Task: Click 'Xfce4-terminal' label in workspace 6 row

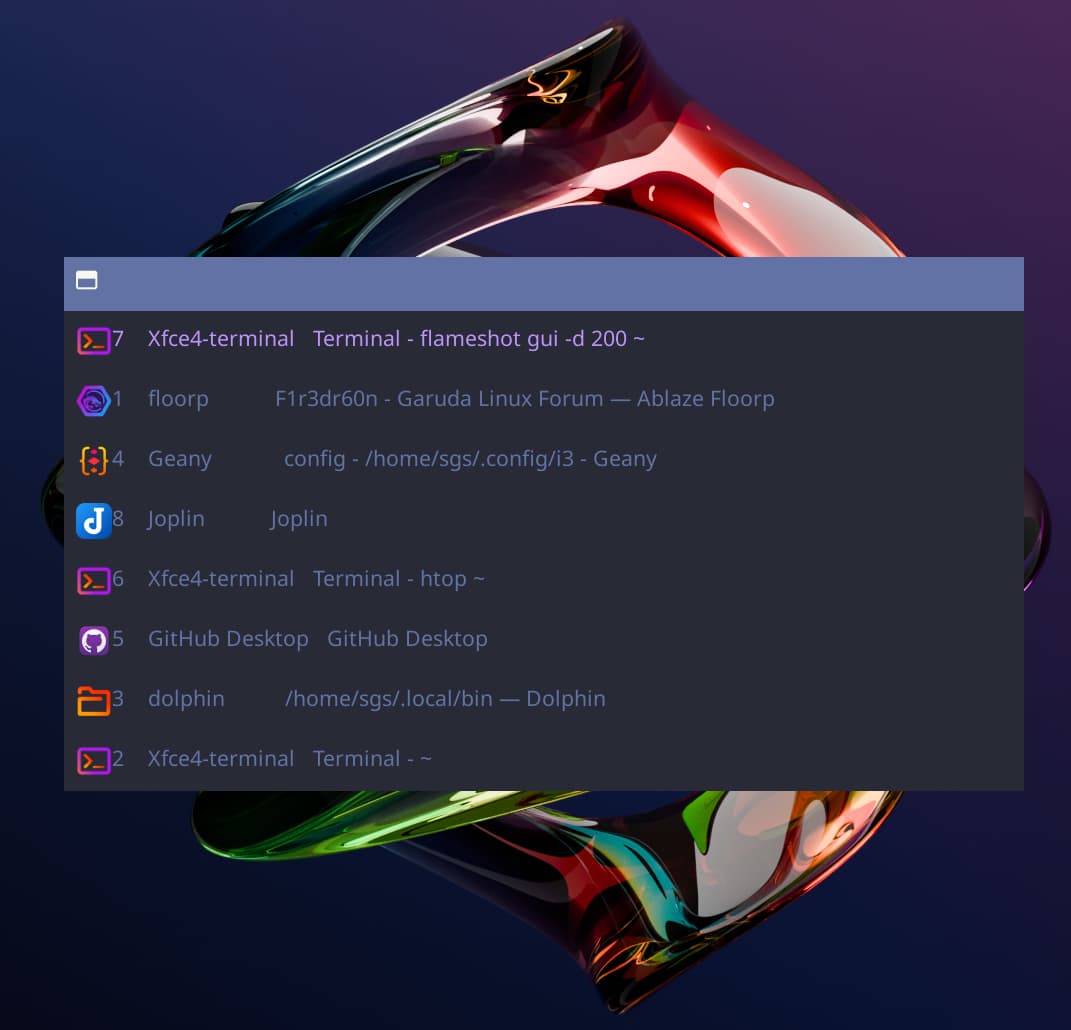Action: (221, 579)
